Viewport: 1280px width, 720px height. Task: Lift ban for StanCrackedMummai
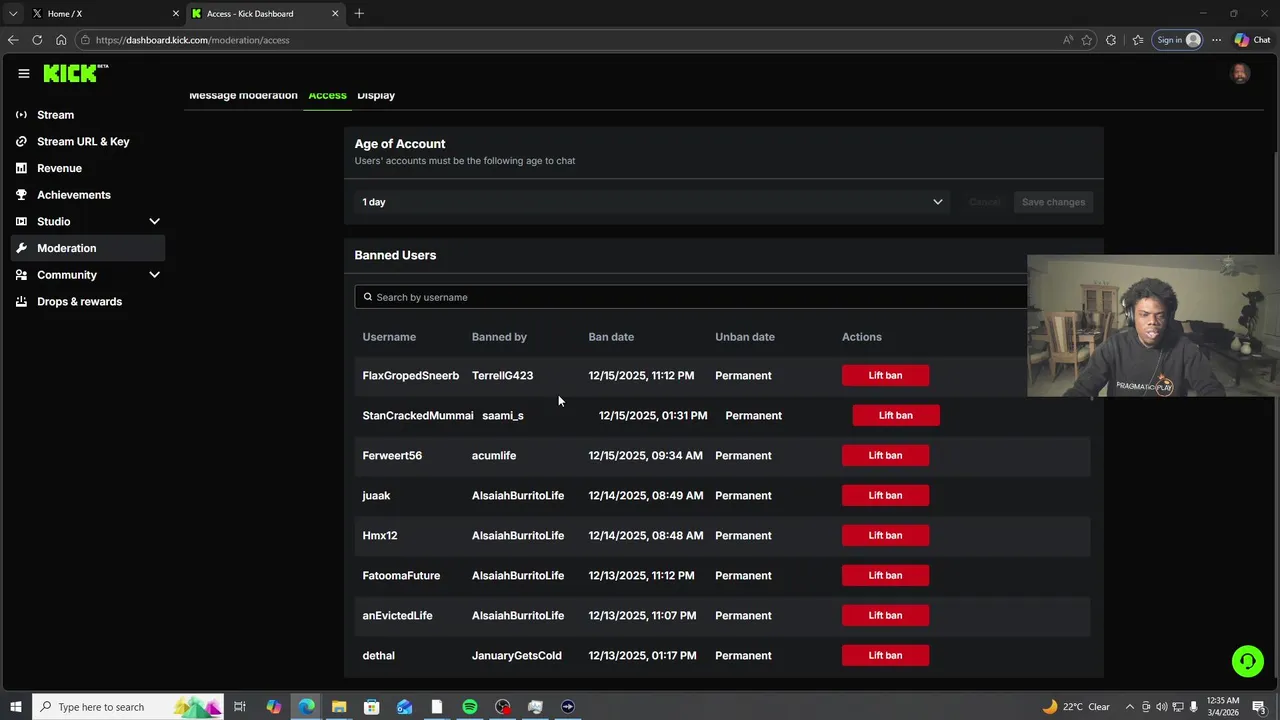point(895,415)
